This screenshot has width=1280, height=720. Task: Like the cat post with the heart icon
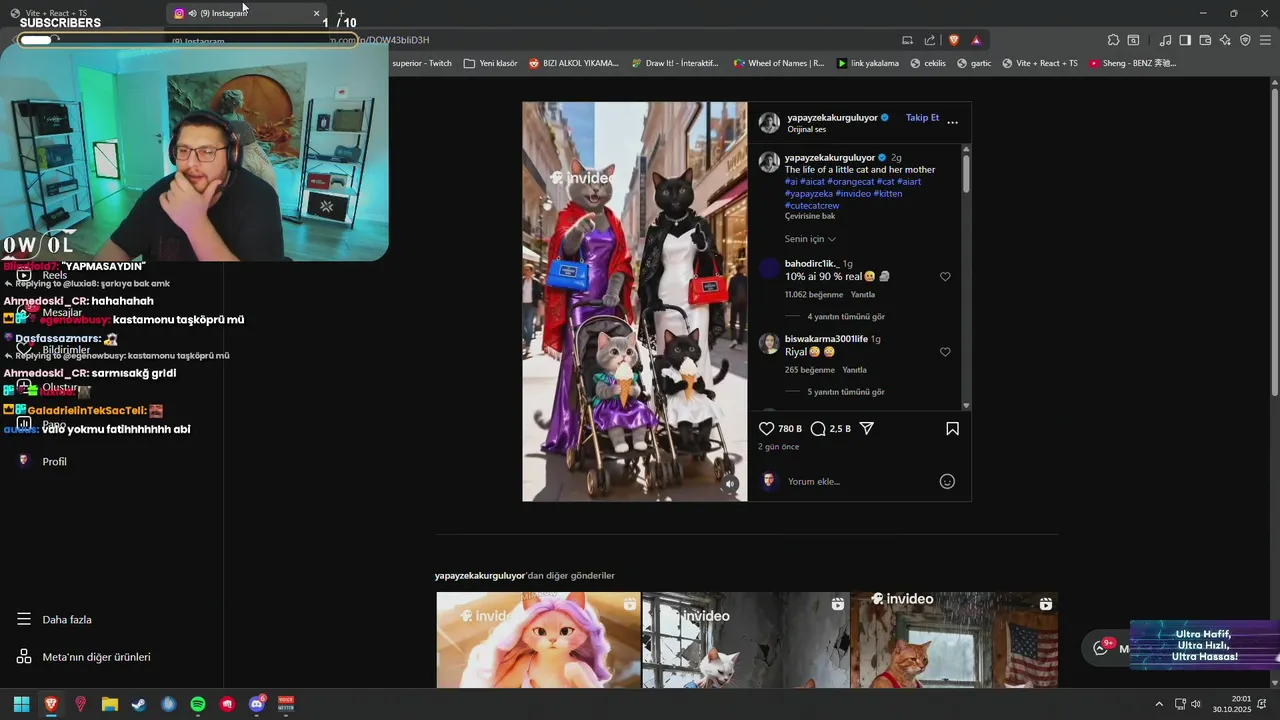point(767,428)
